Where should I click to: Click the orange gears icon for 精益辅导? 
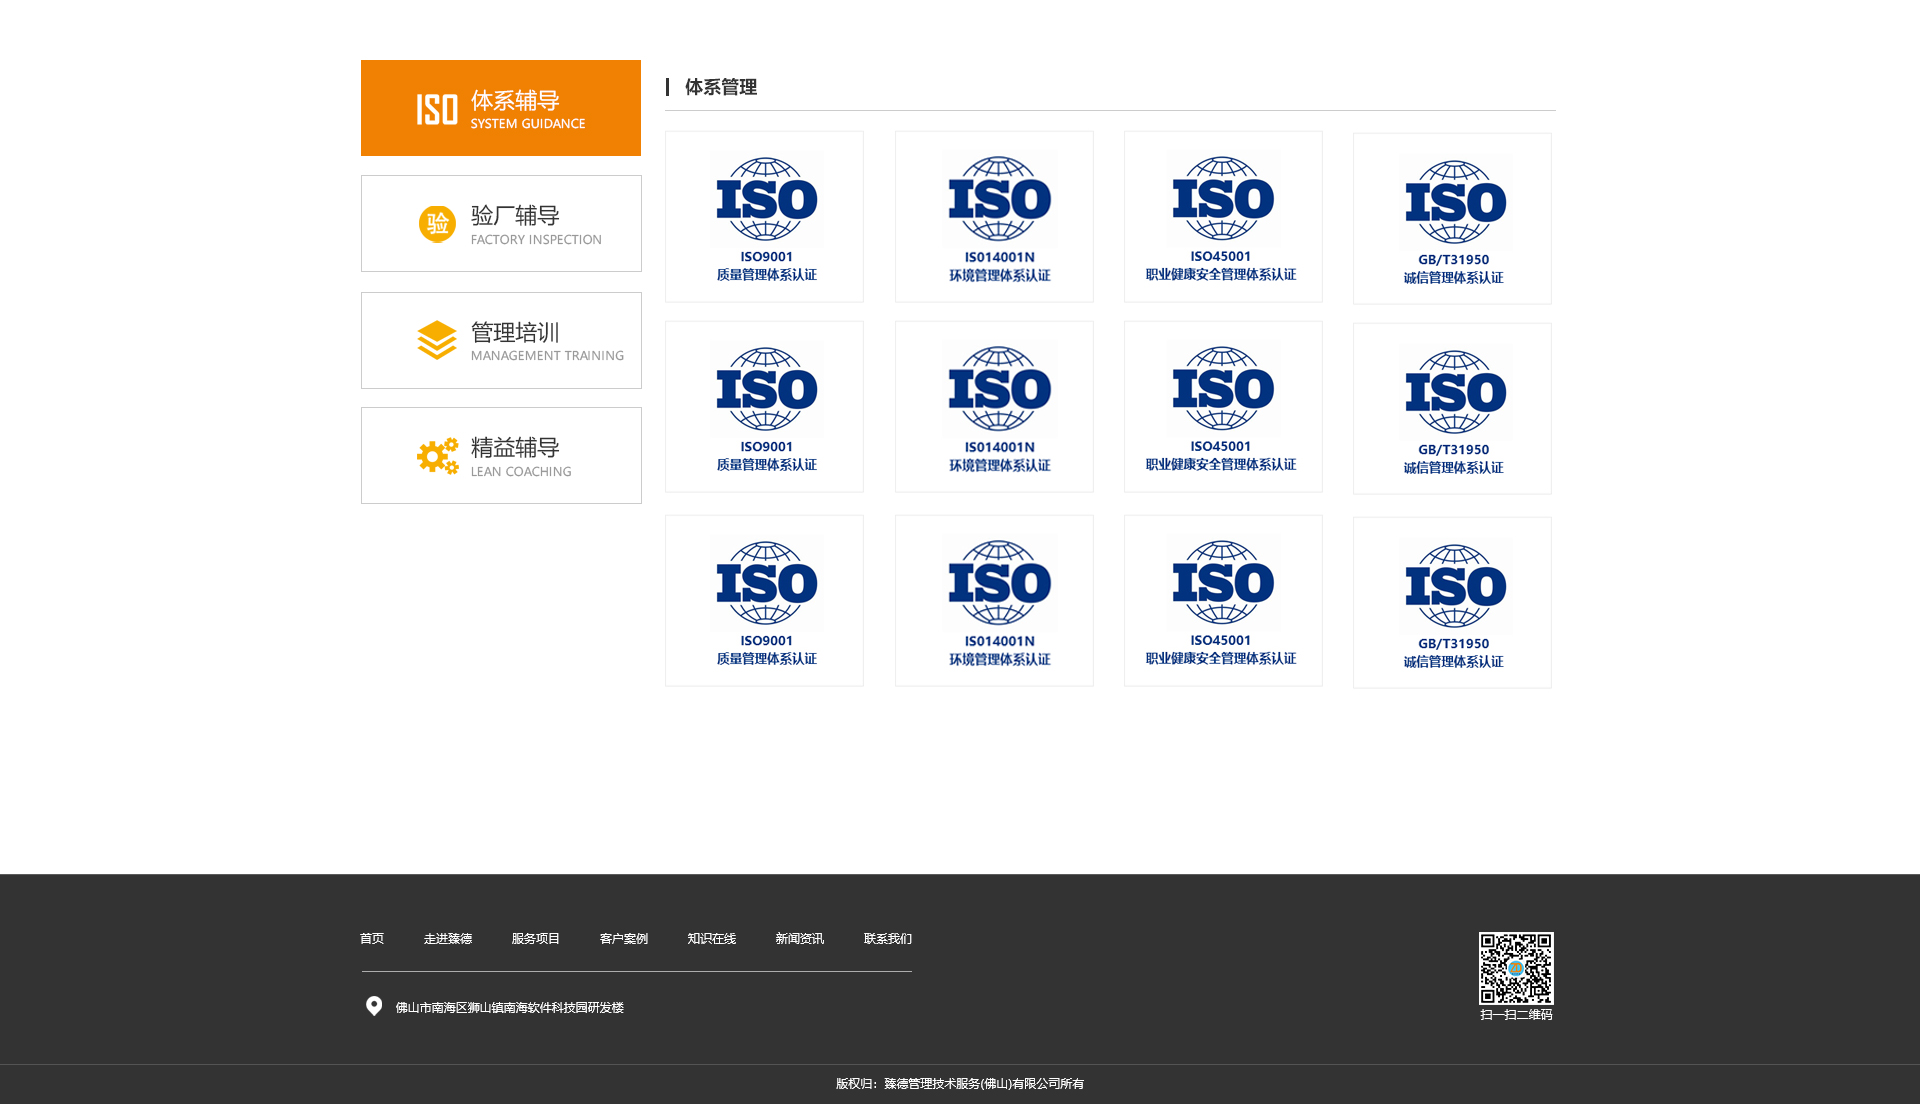tap(437, 456)
